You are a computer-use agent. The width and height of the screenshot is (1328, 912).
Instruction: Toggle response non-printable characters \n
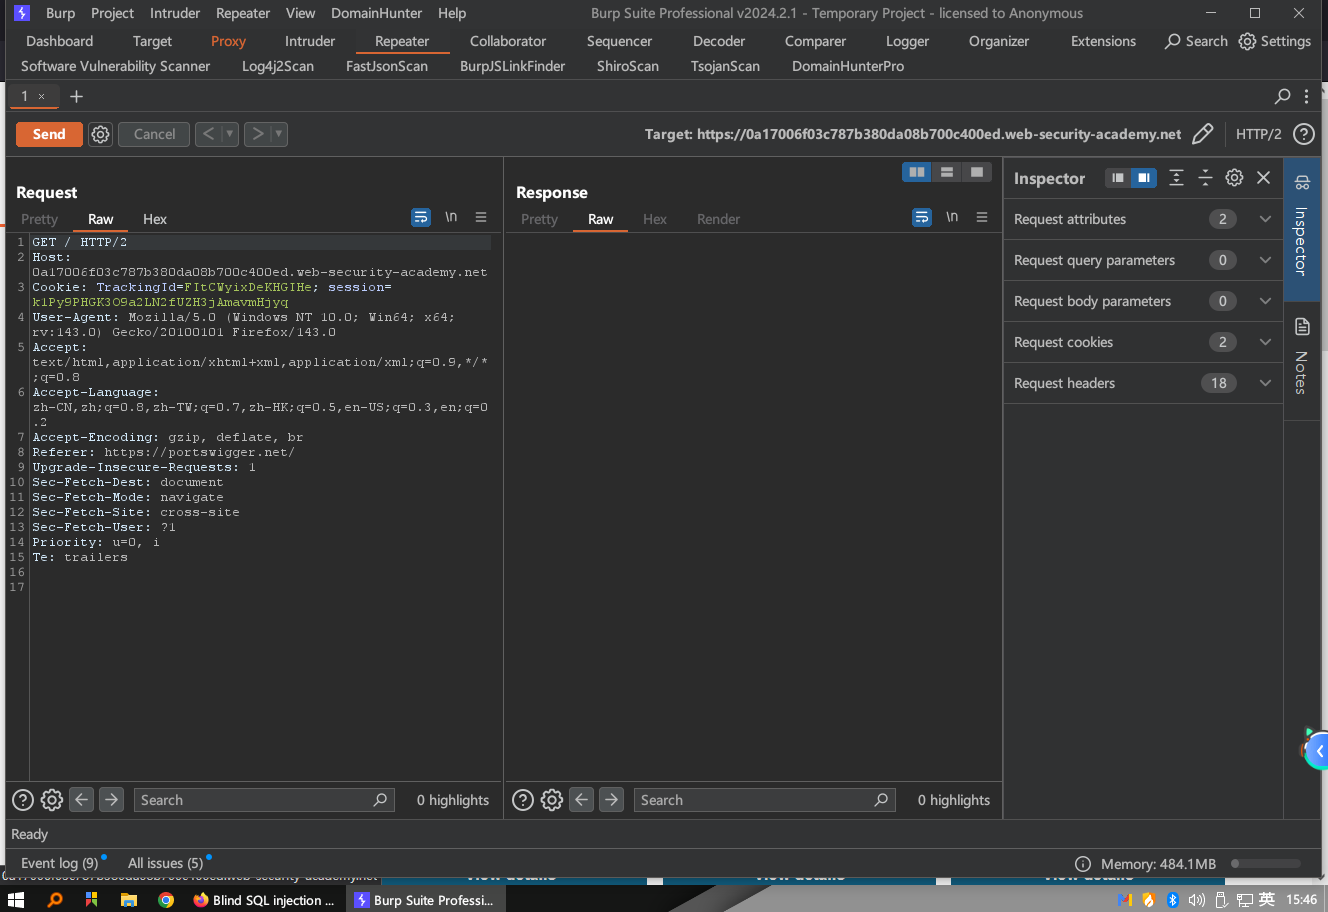(952, 217)
